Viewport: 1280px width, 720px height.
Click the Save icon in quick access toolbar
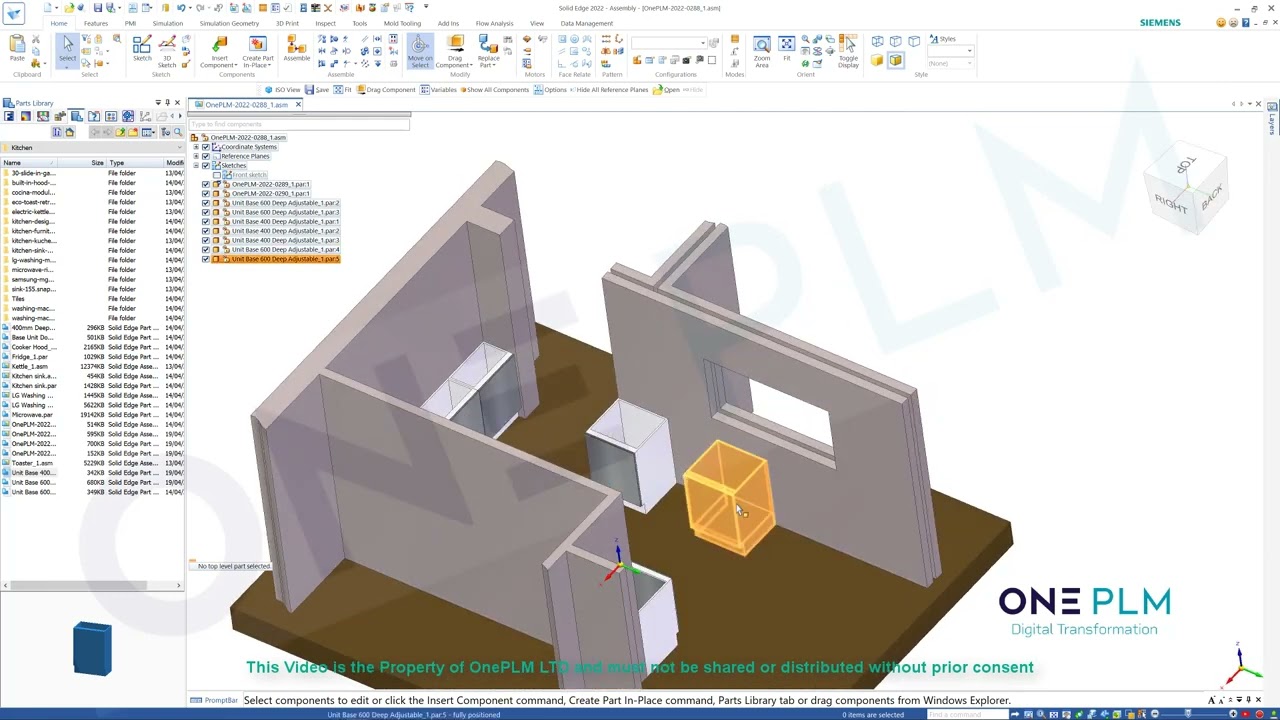tap(98, 8)
